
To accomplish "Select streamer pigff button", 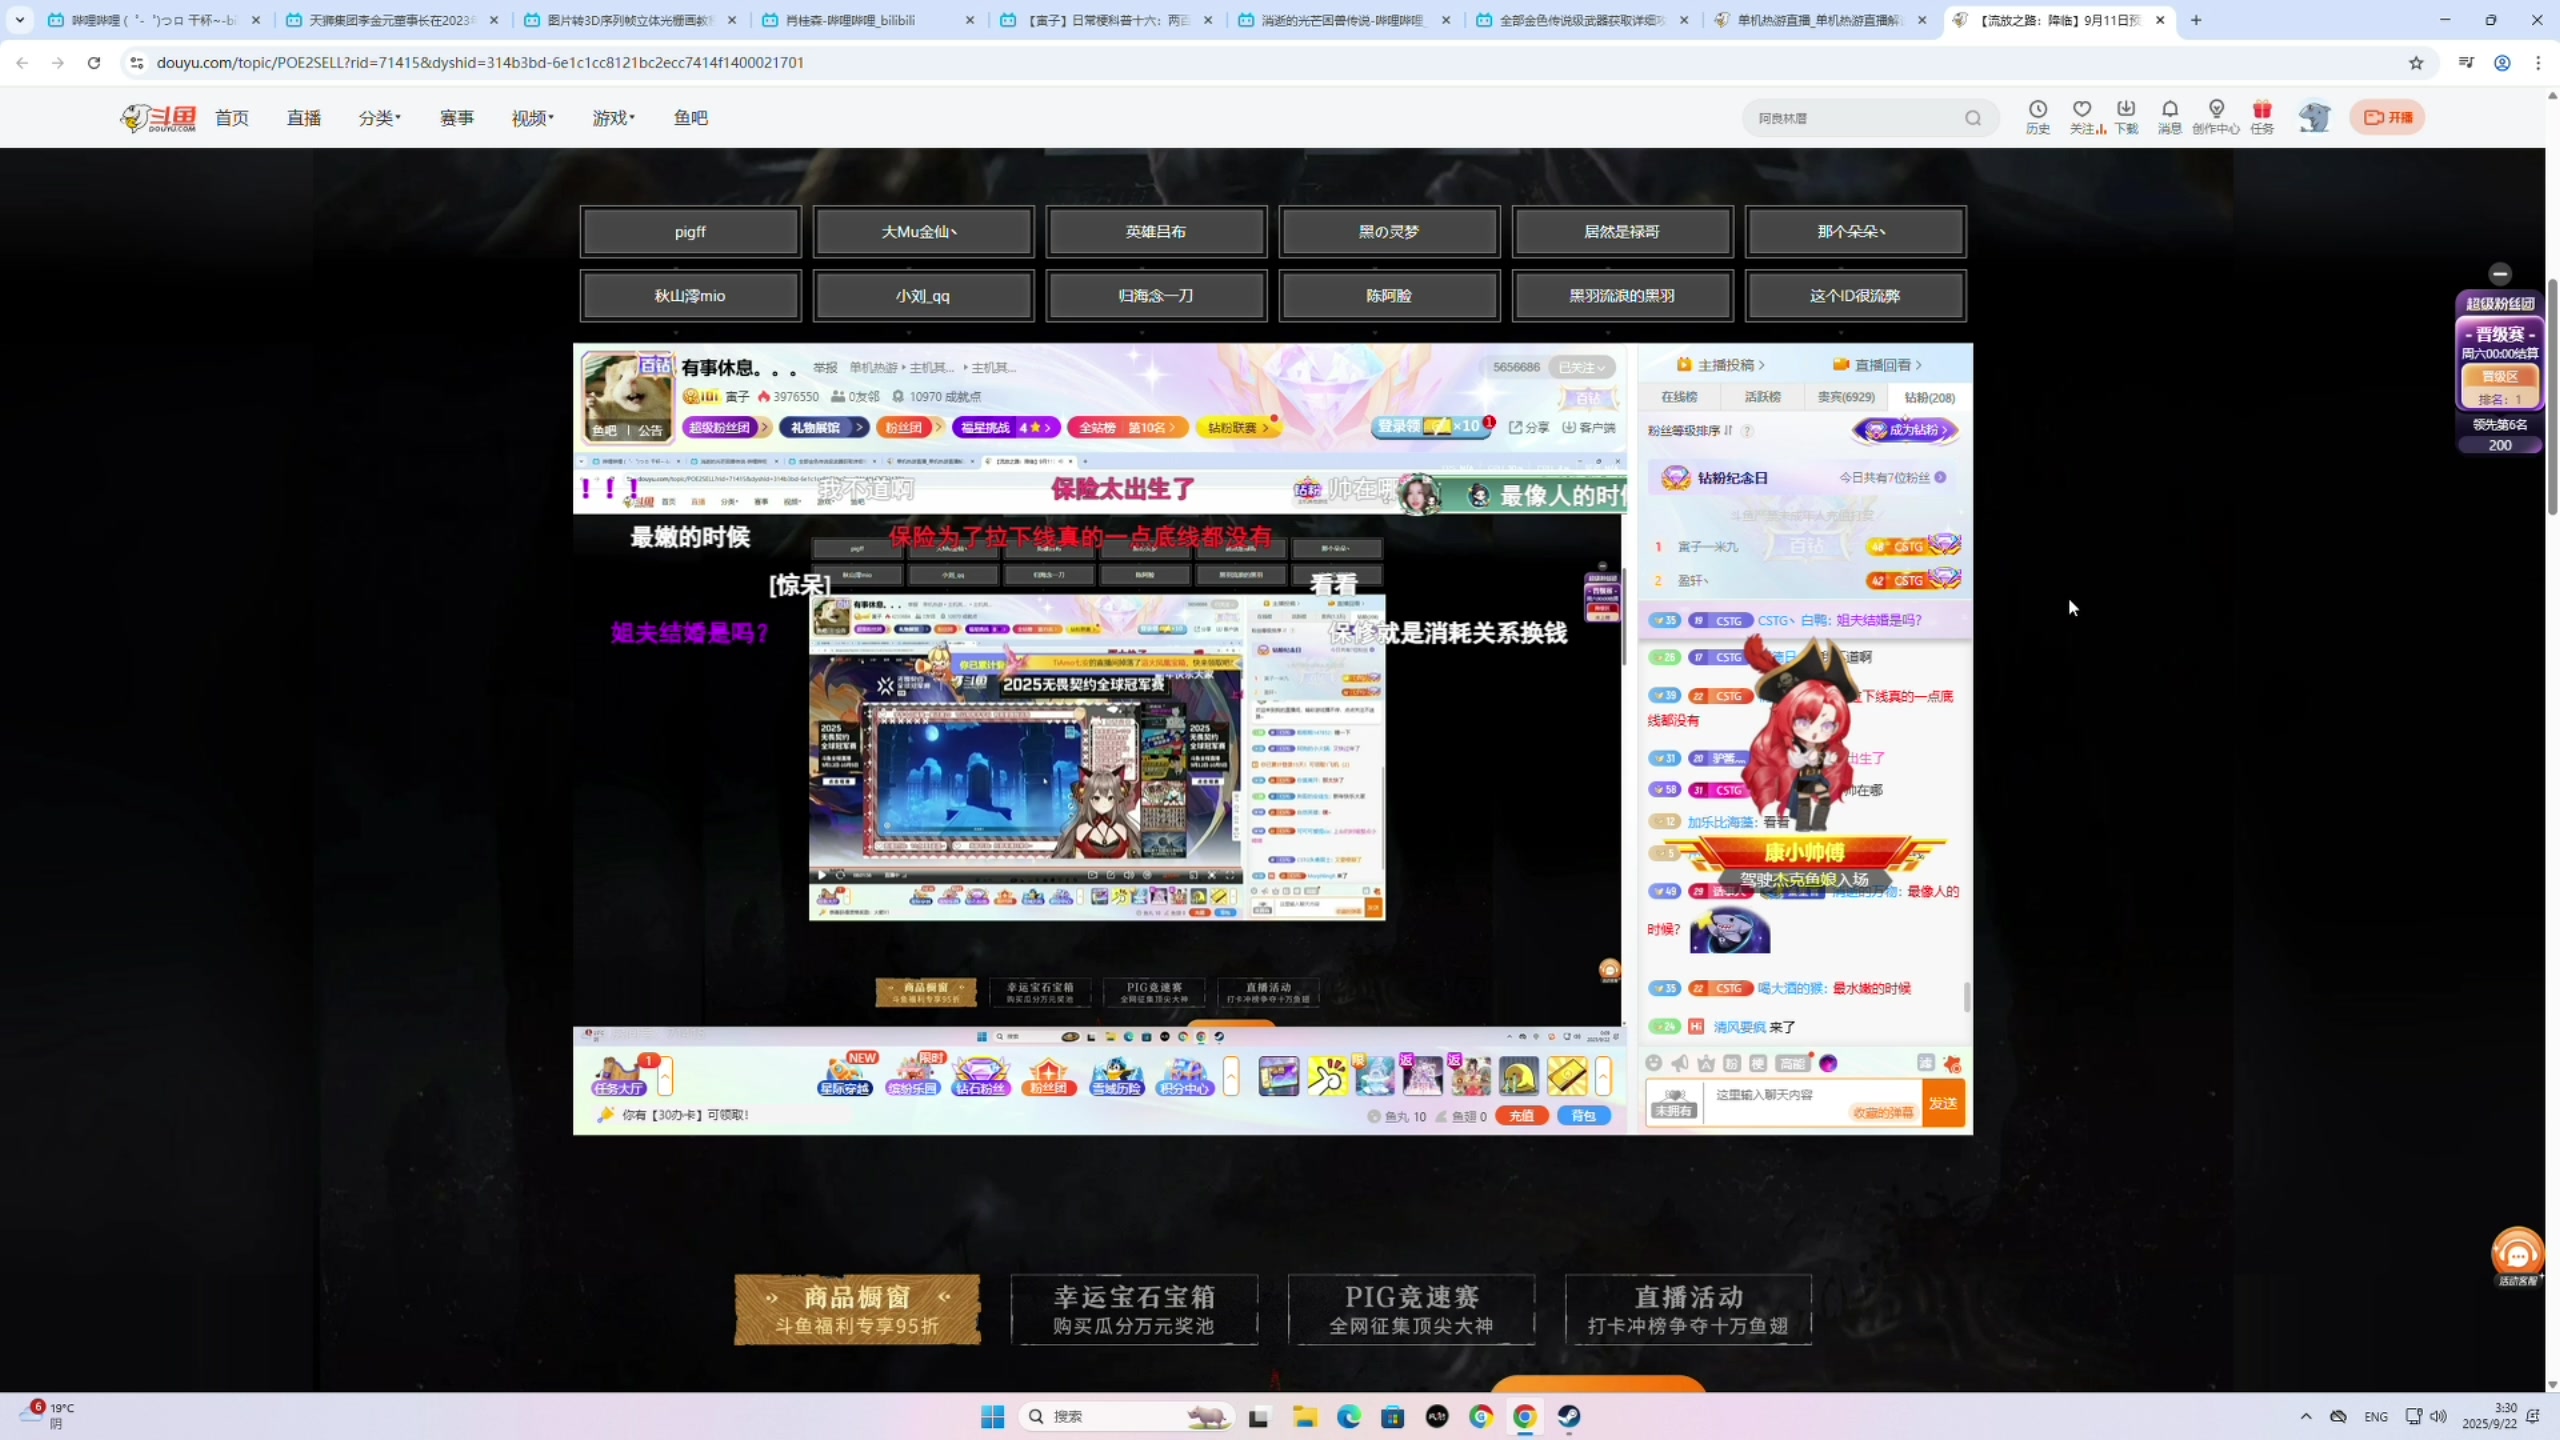I will tap(690, 232).
